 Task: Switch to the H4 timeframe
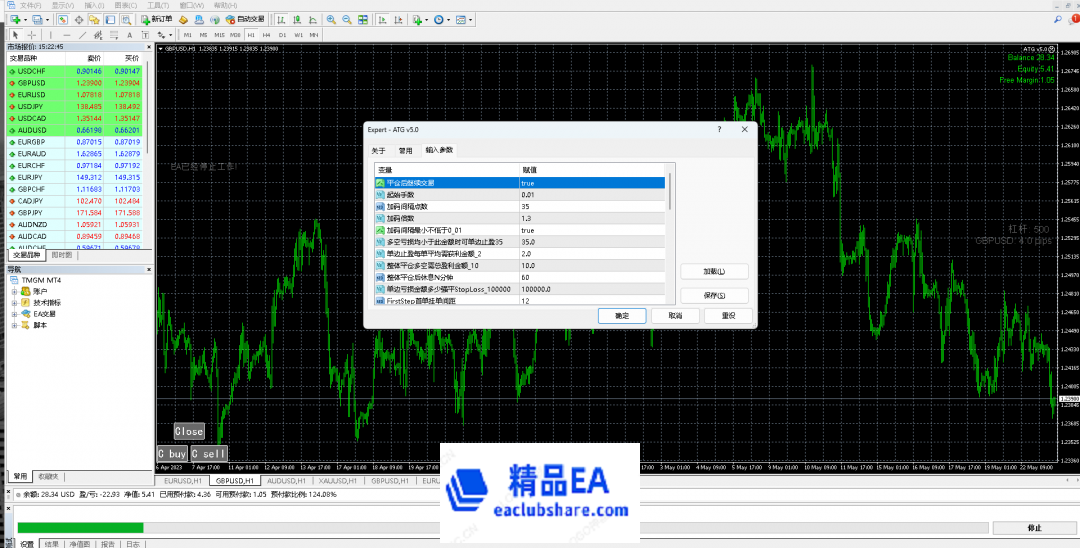(267, 35)
